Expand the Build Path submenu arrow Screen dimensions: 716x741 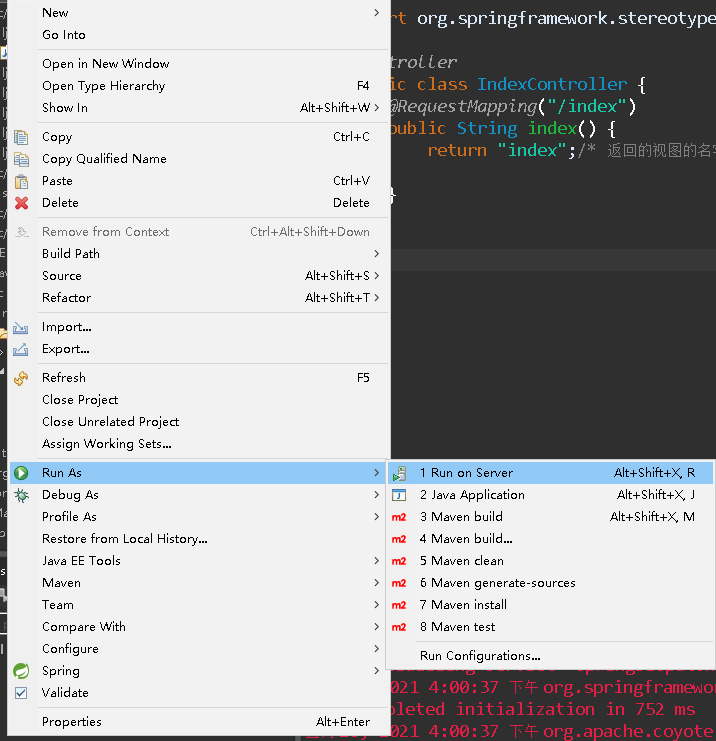pyautogui.click(x=377, y=254)
